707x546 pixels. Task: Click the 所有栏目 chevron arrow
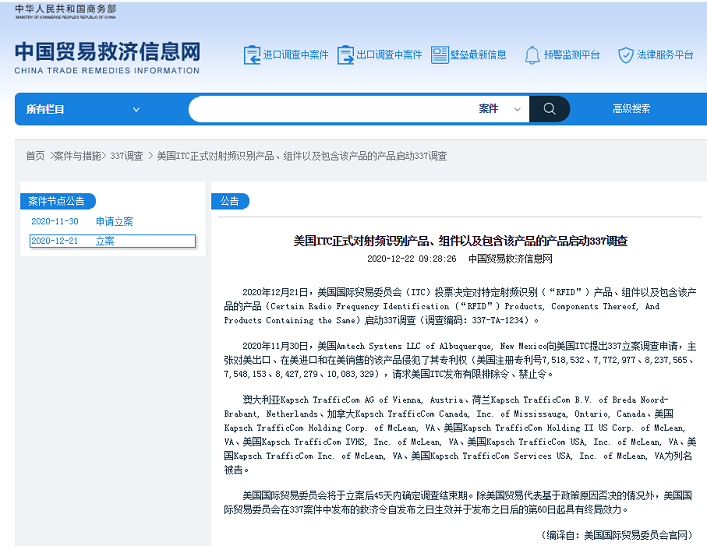point(136,110)
